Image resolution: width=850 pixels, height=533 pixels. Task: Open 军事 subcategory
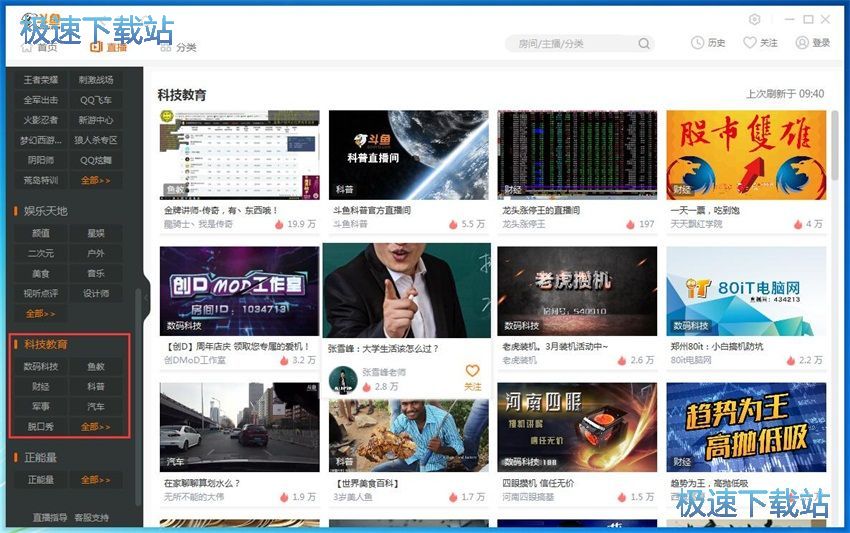(41, 407)
